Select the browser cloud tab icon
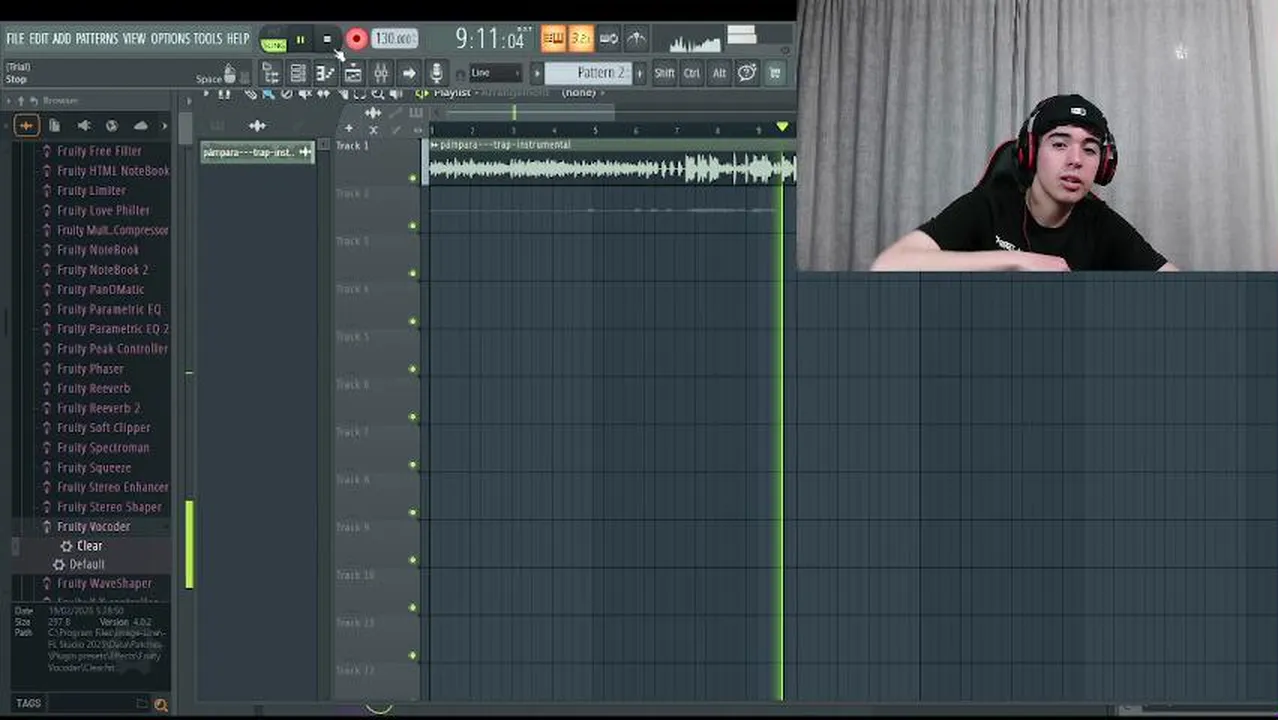This screenshot has height=720, width=1278. click(140, 125)
